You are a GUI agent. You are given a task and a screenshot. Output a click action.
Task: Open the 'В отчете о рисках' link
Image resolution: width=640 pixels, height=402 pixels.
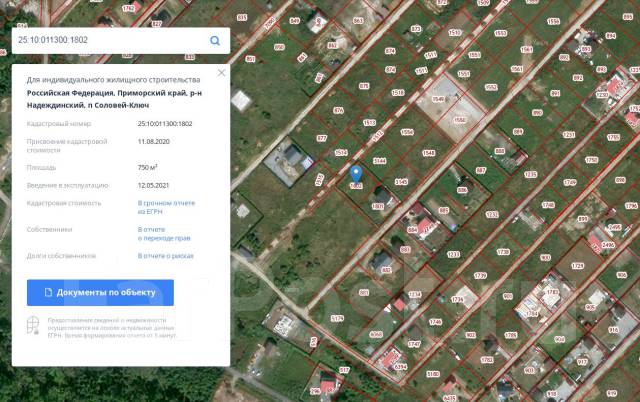(x=166, y=256)
